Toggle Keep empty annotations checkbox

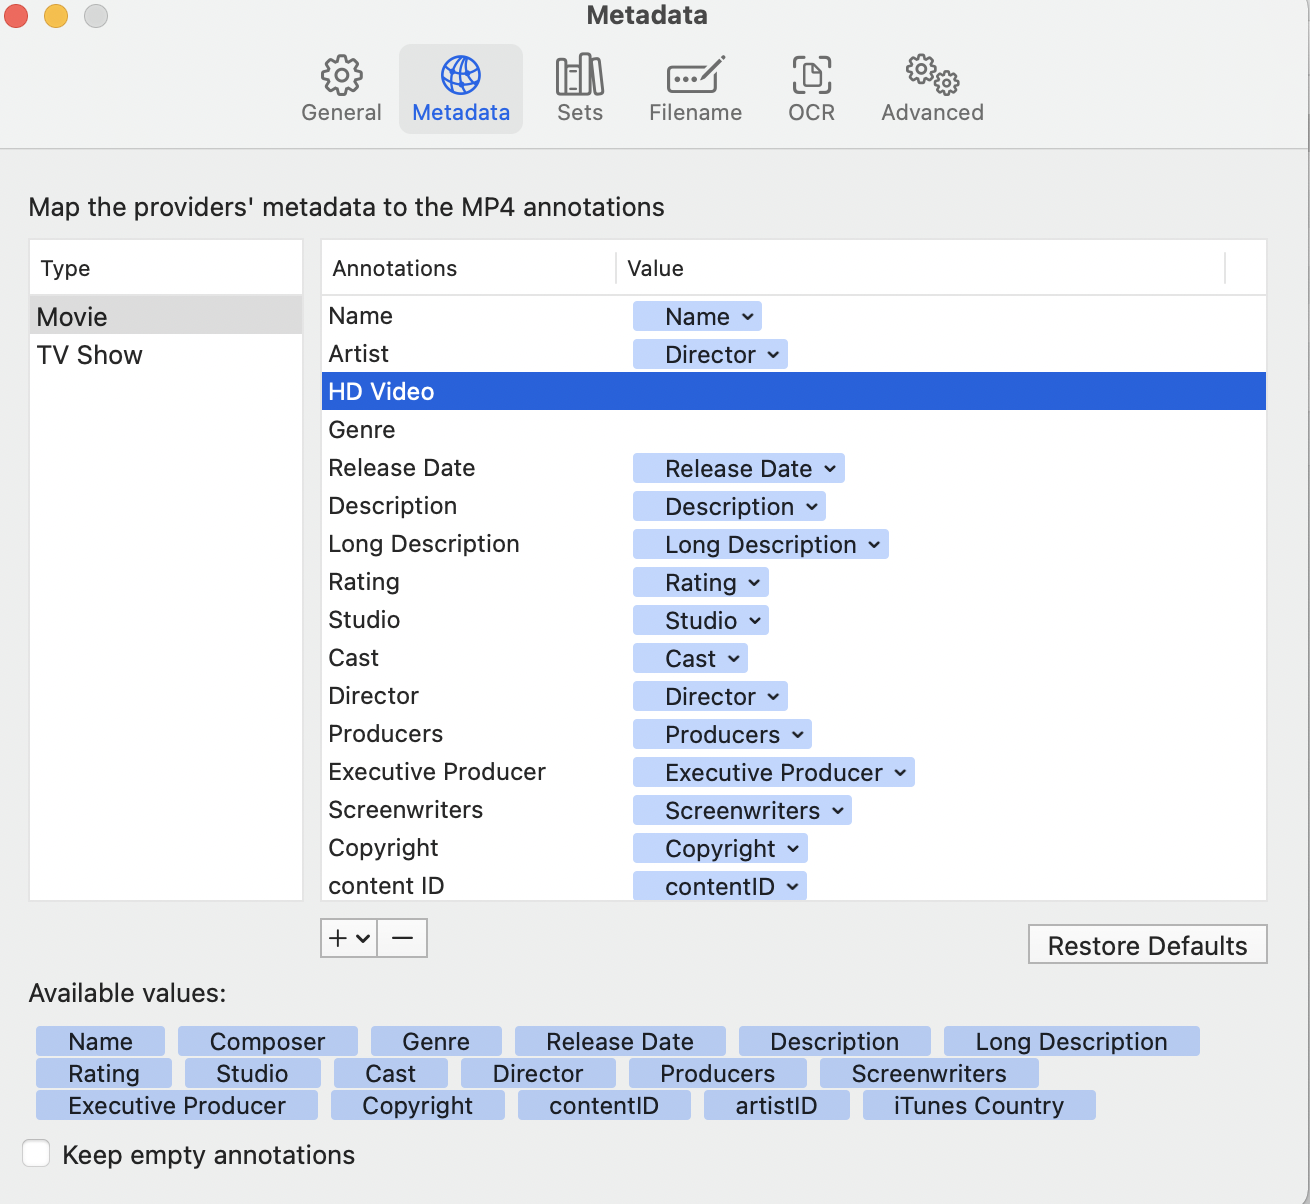pyautogui.click(x=36, y=1153)
